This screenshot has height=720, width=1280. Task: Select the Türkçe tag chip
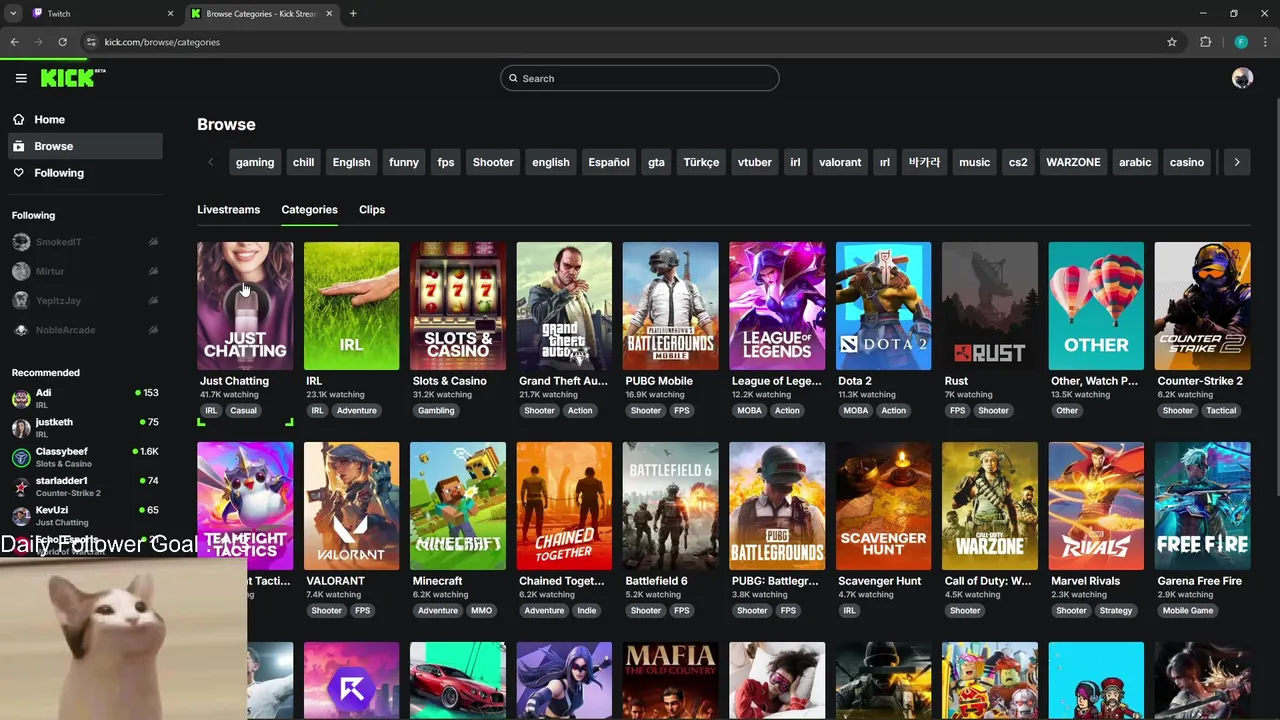[701, 162]
